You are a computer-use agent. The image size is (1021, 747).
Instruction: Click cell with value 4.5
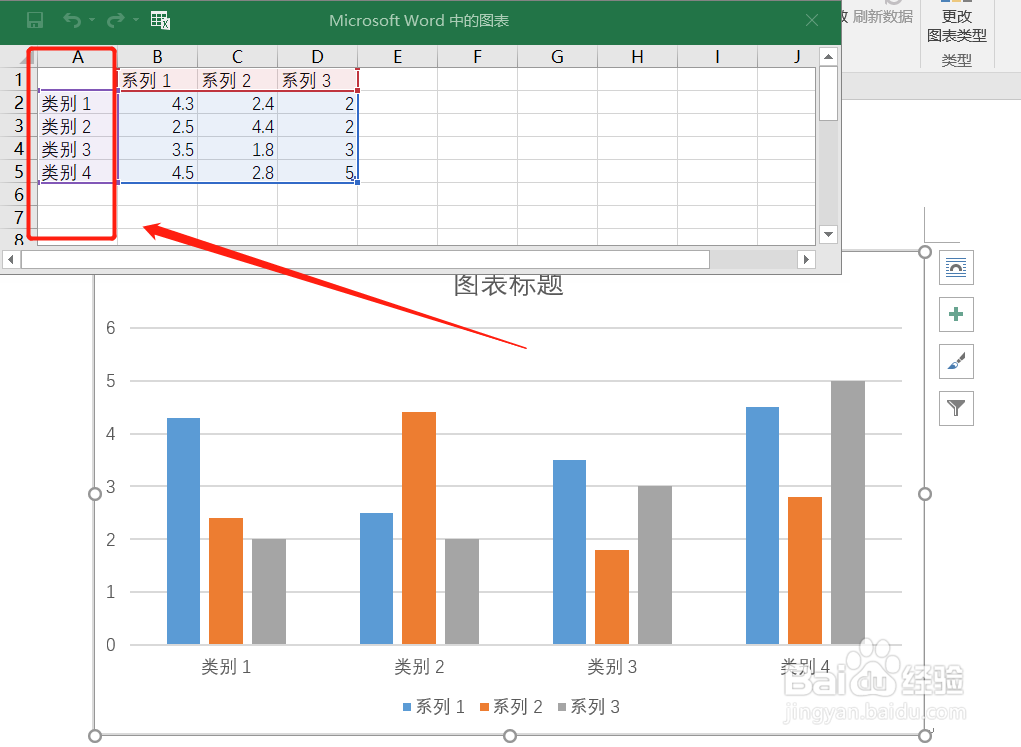158,172
